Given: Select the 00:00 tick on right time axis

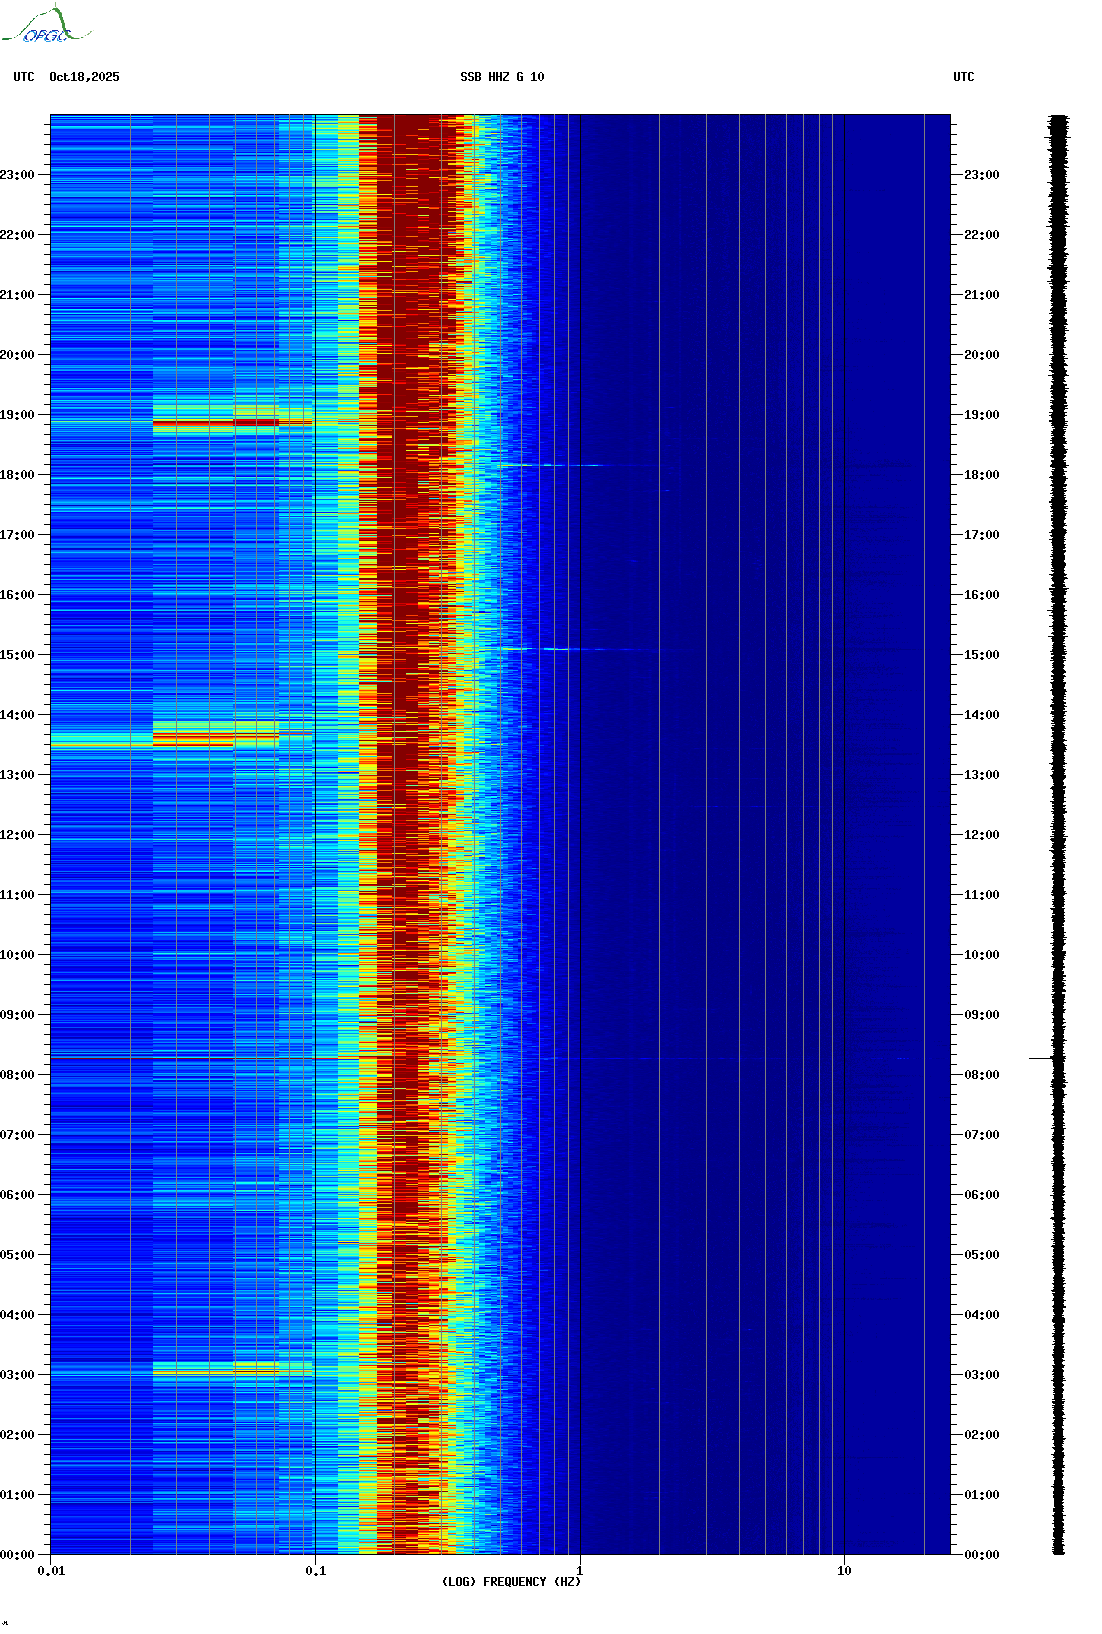Looking at the screenshot, I should 980,1555.
